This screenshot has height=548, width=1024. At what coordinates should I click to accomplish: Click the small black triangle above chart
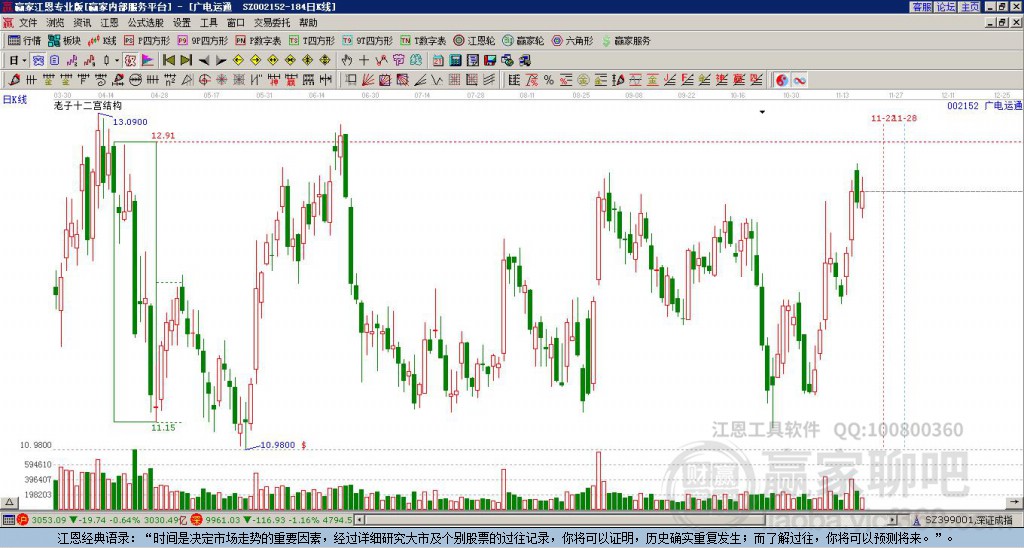coord(761,112)
